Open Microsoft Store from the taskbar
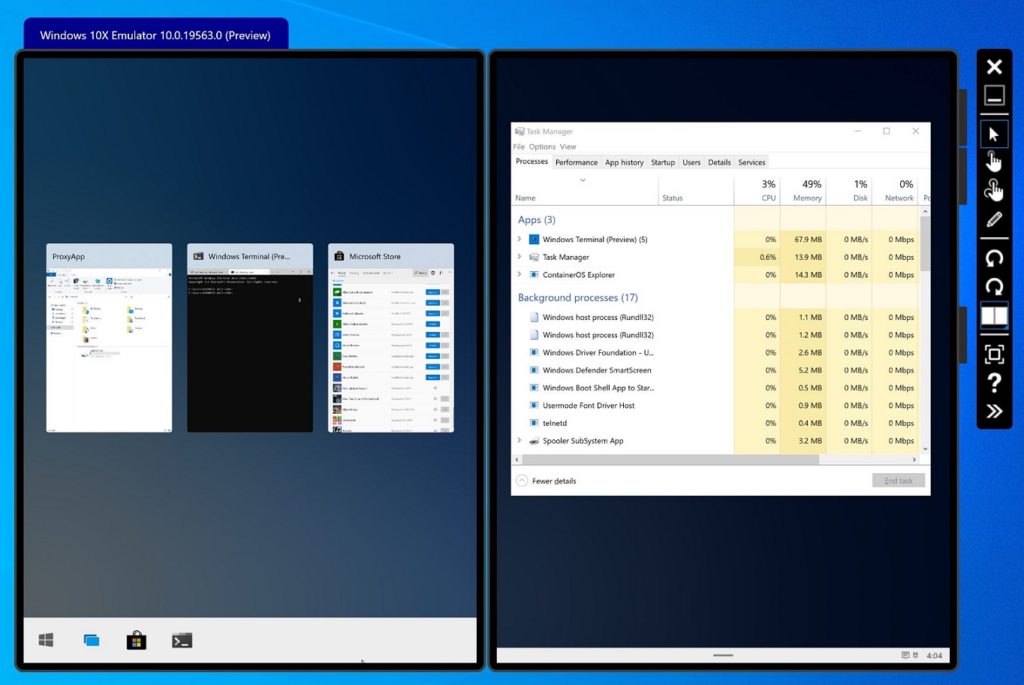 [x=136, y=640]
